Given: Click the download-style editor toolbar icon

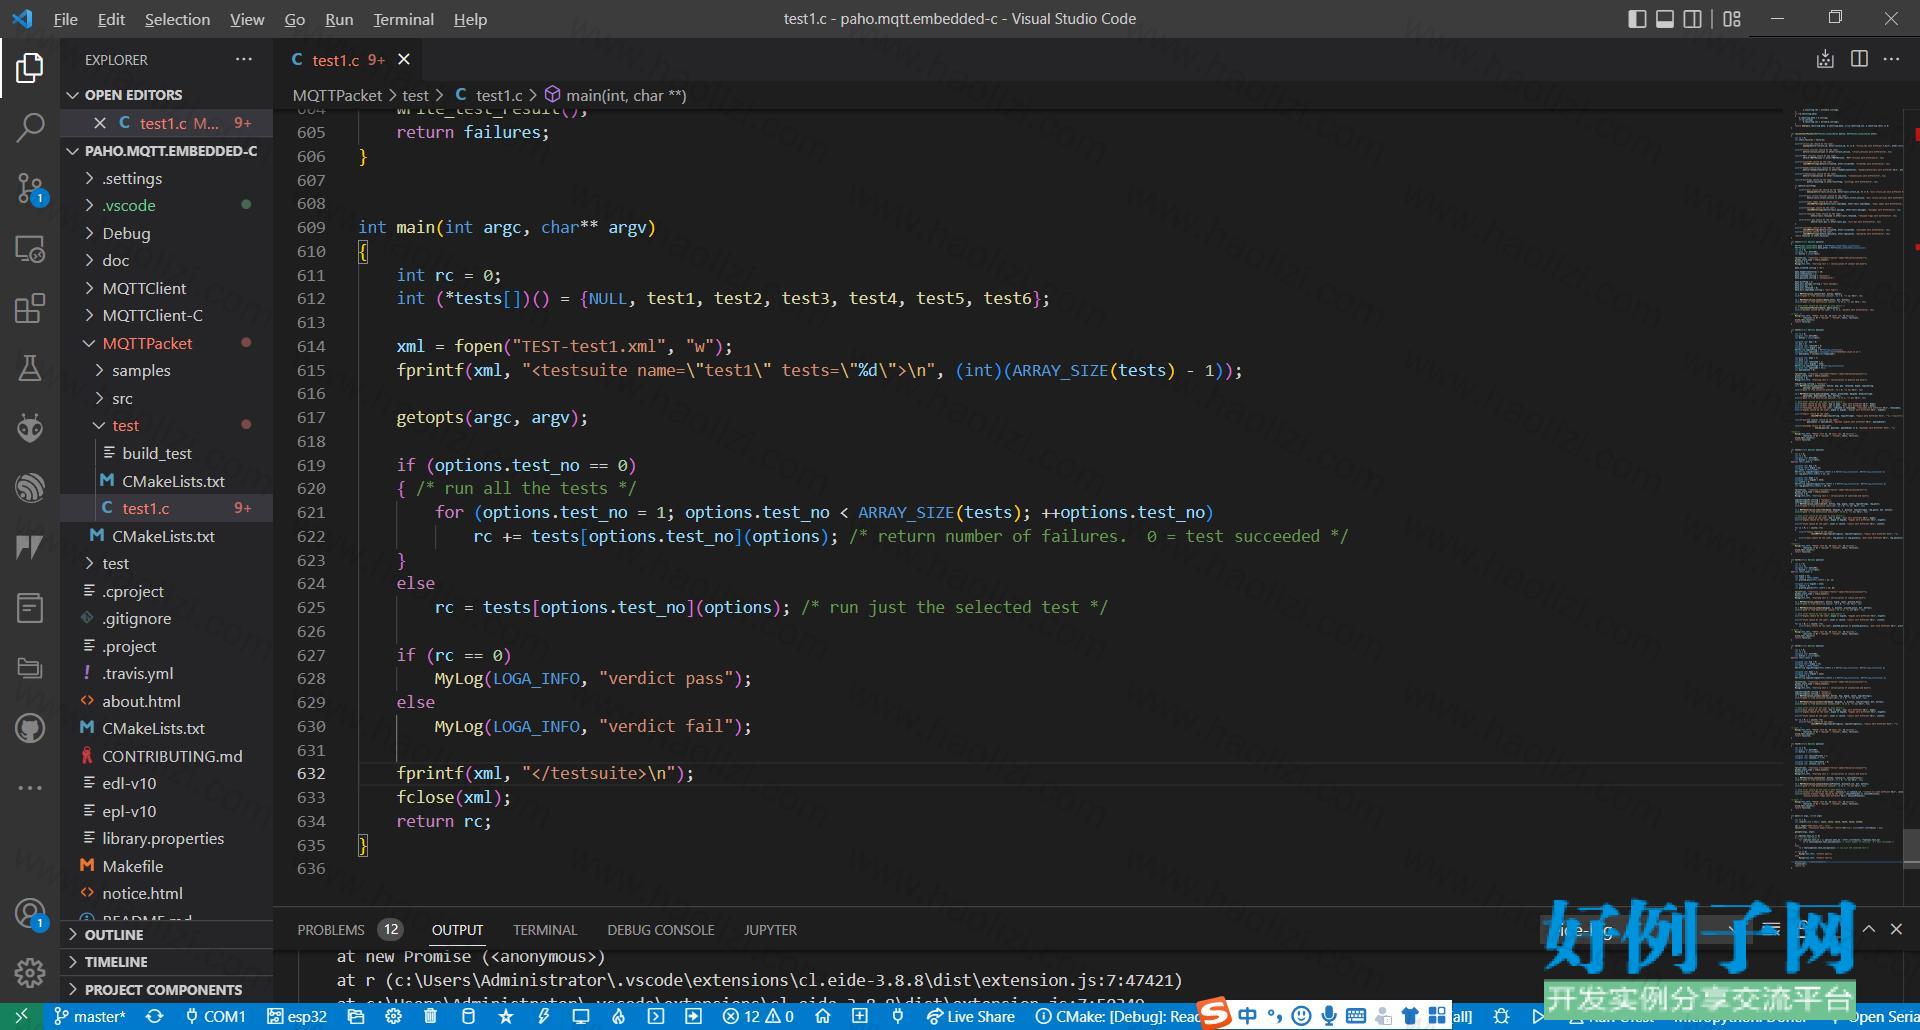Looking at the screenshot, I should (x=1825, y=59).
